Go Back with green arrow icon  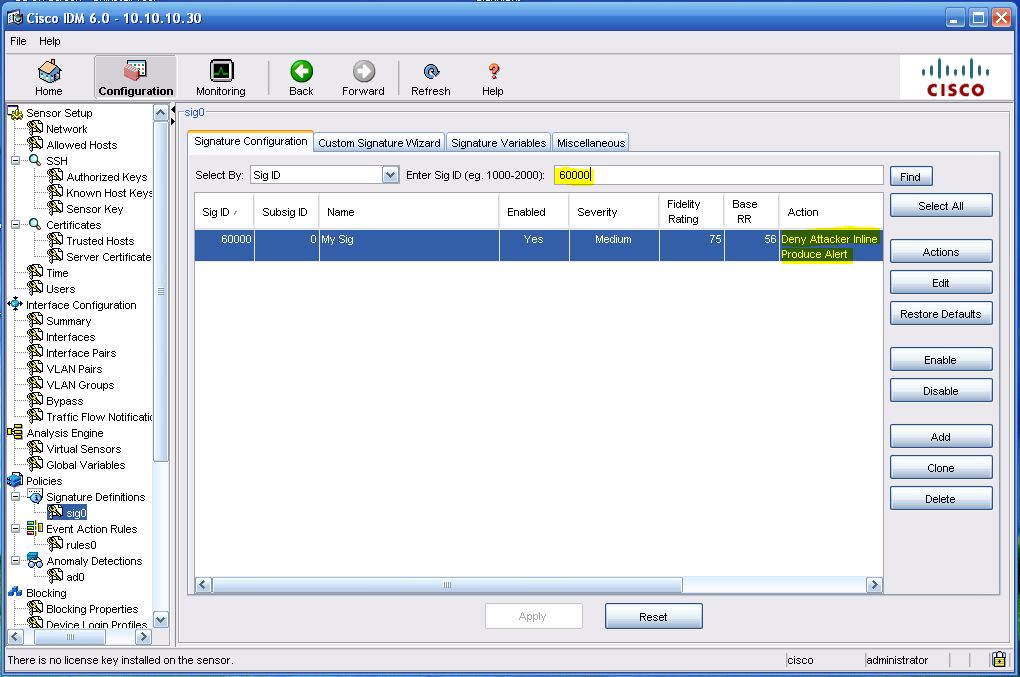pyautogui.click(x=301, y=71)
